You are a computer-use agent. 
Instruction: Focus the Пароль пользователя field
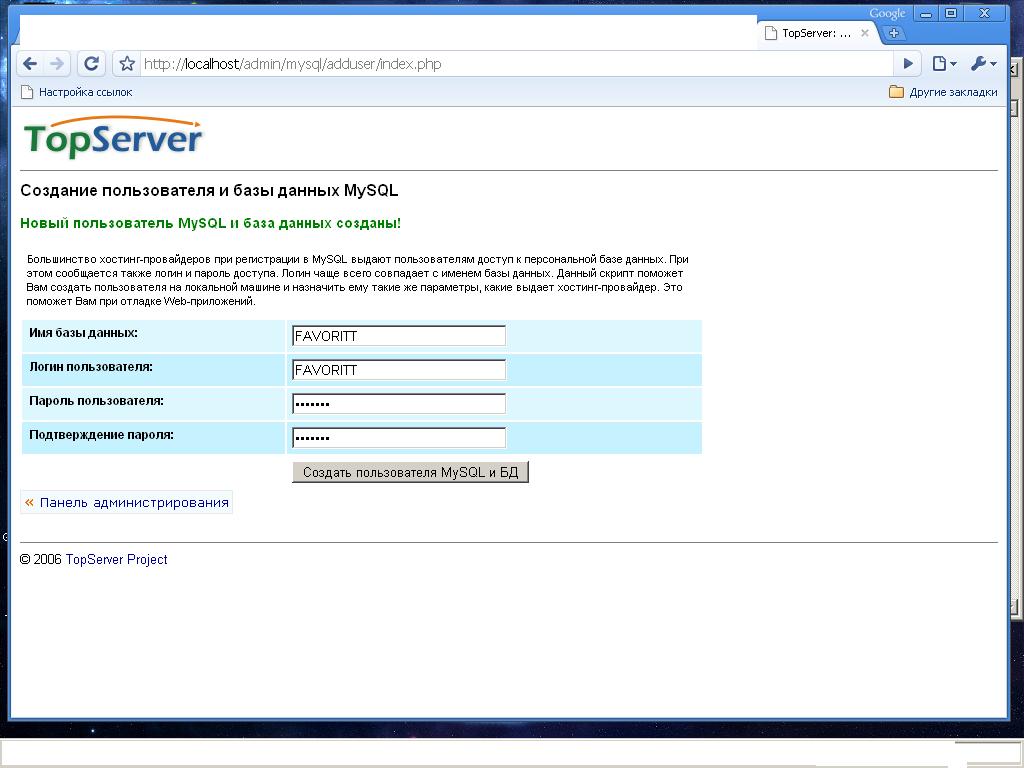point(399,404)
